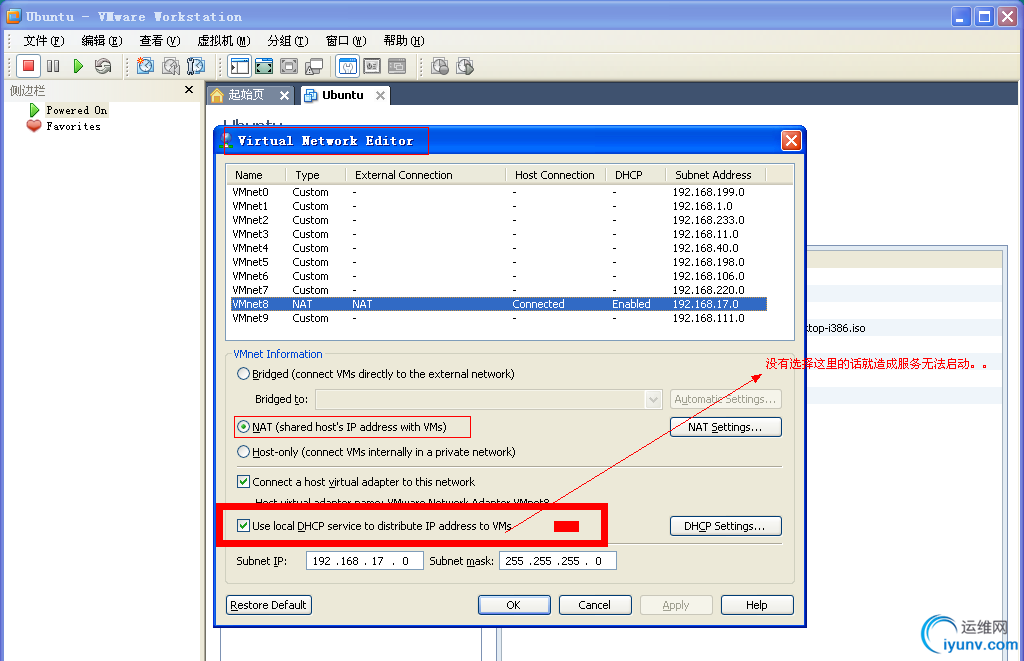Close the Virtual Network Editor dialog
Screen dimensions: 1024x661
[792, 140]
